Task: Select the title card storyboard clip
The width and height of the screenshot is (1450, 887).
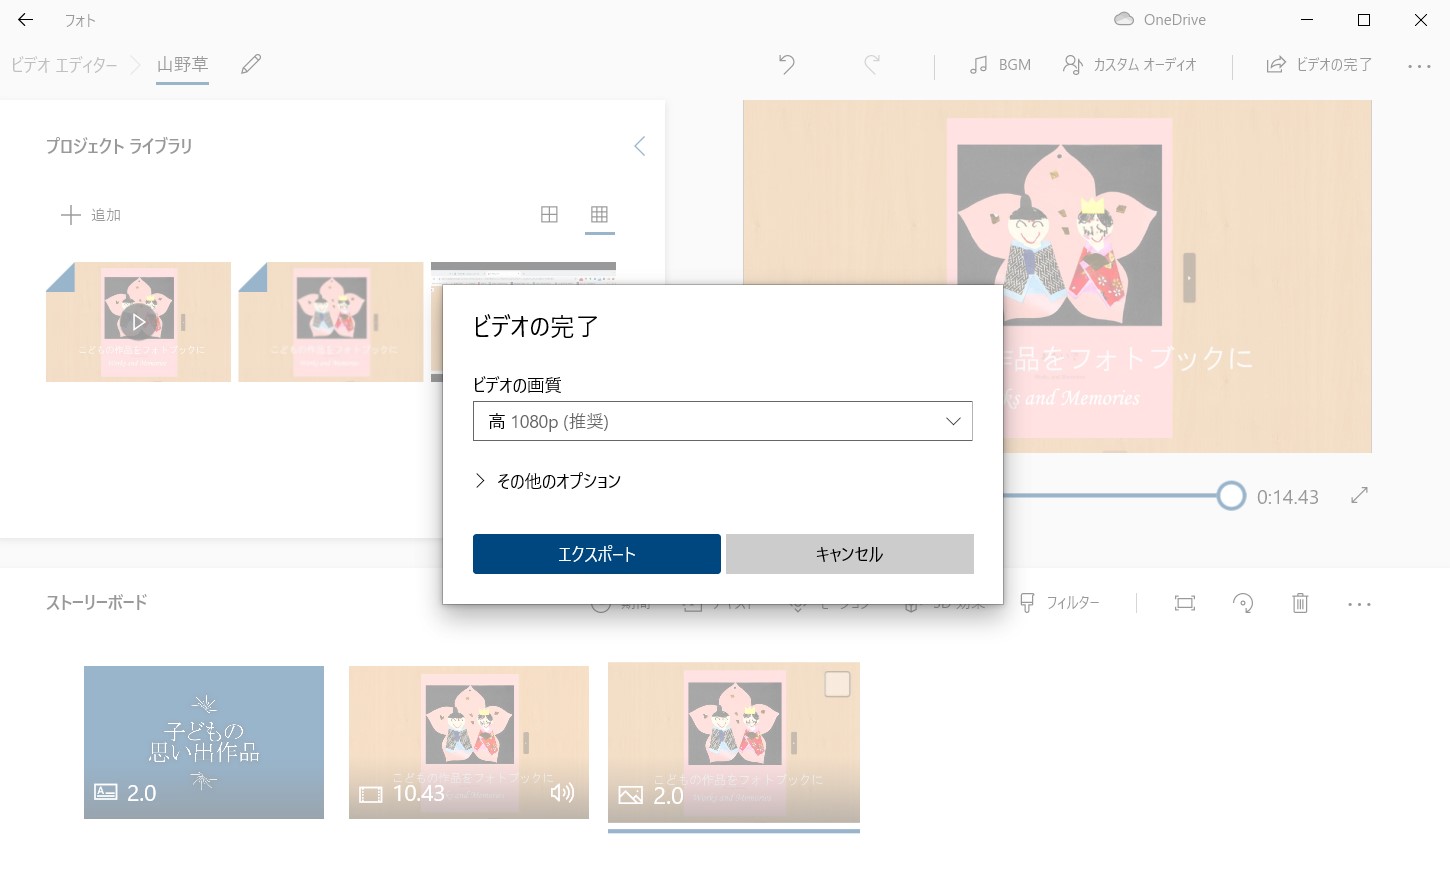Action: [204, 742]
